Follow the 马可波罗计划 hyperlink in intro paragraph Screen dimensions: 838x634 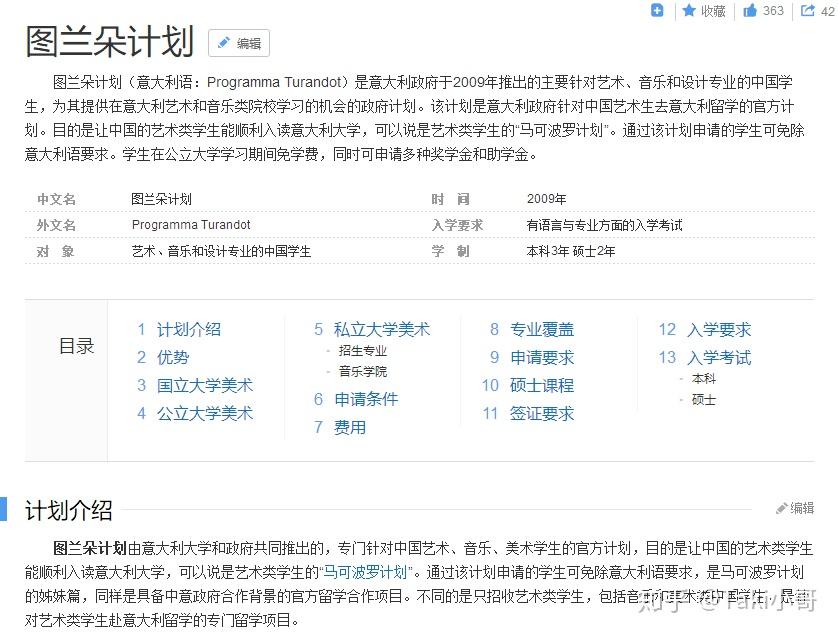(366, 573)
